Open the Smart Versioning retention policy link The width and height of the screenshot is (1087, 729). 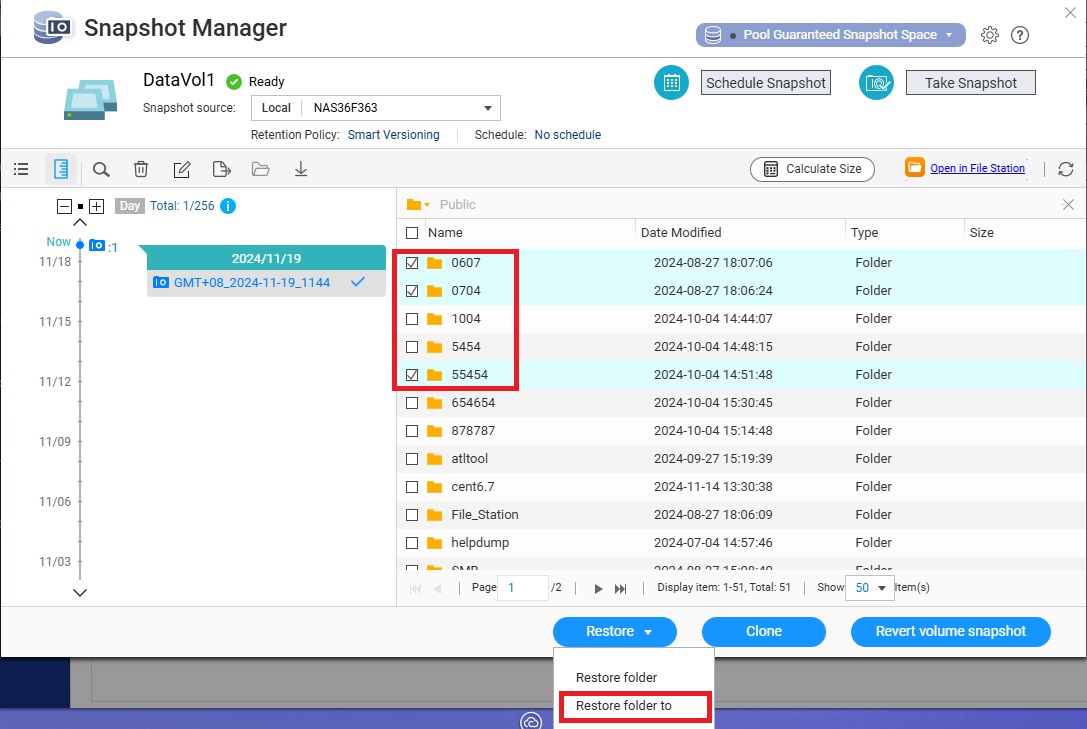coord(393,135)
